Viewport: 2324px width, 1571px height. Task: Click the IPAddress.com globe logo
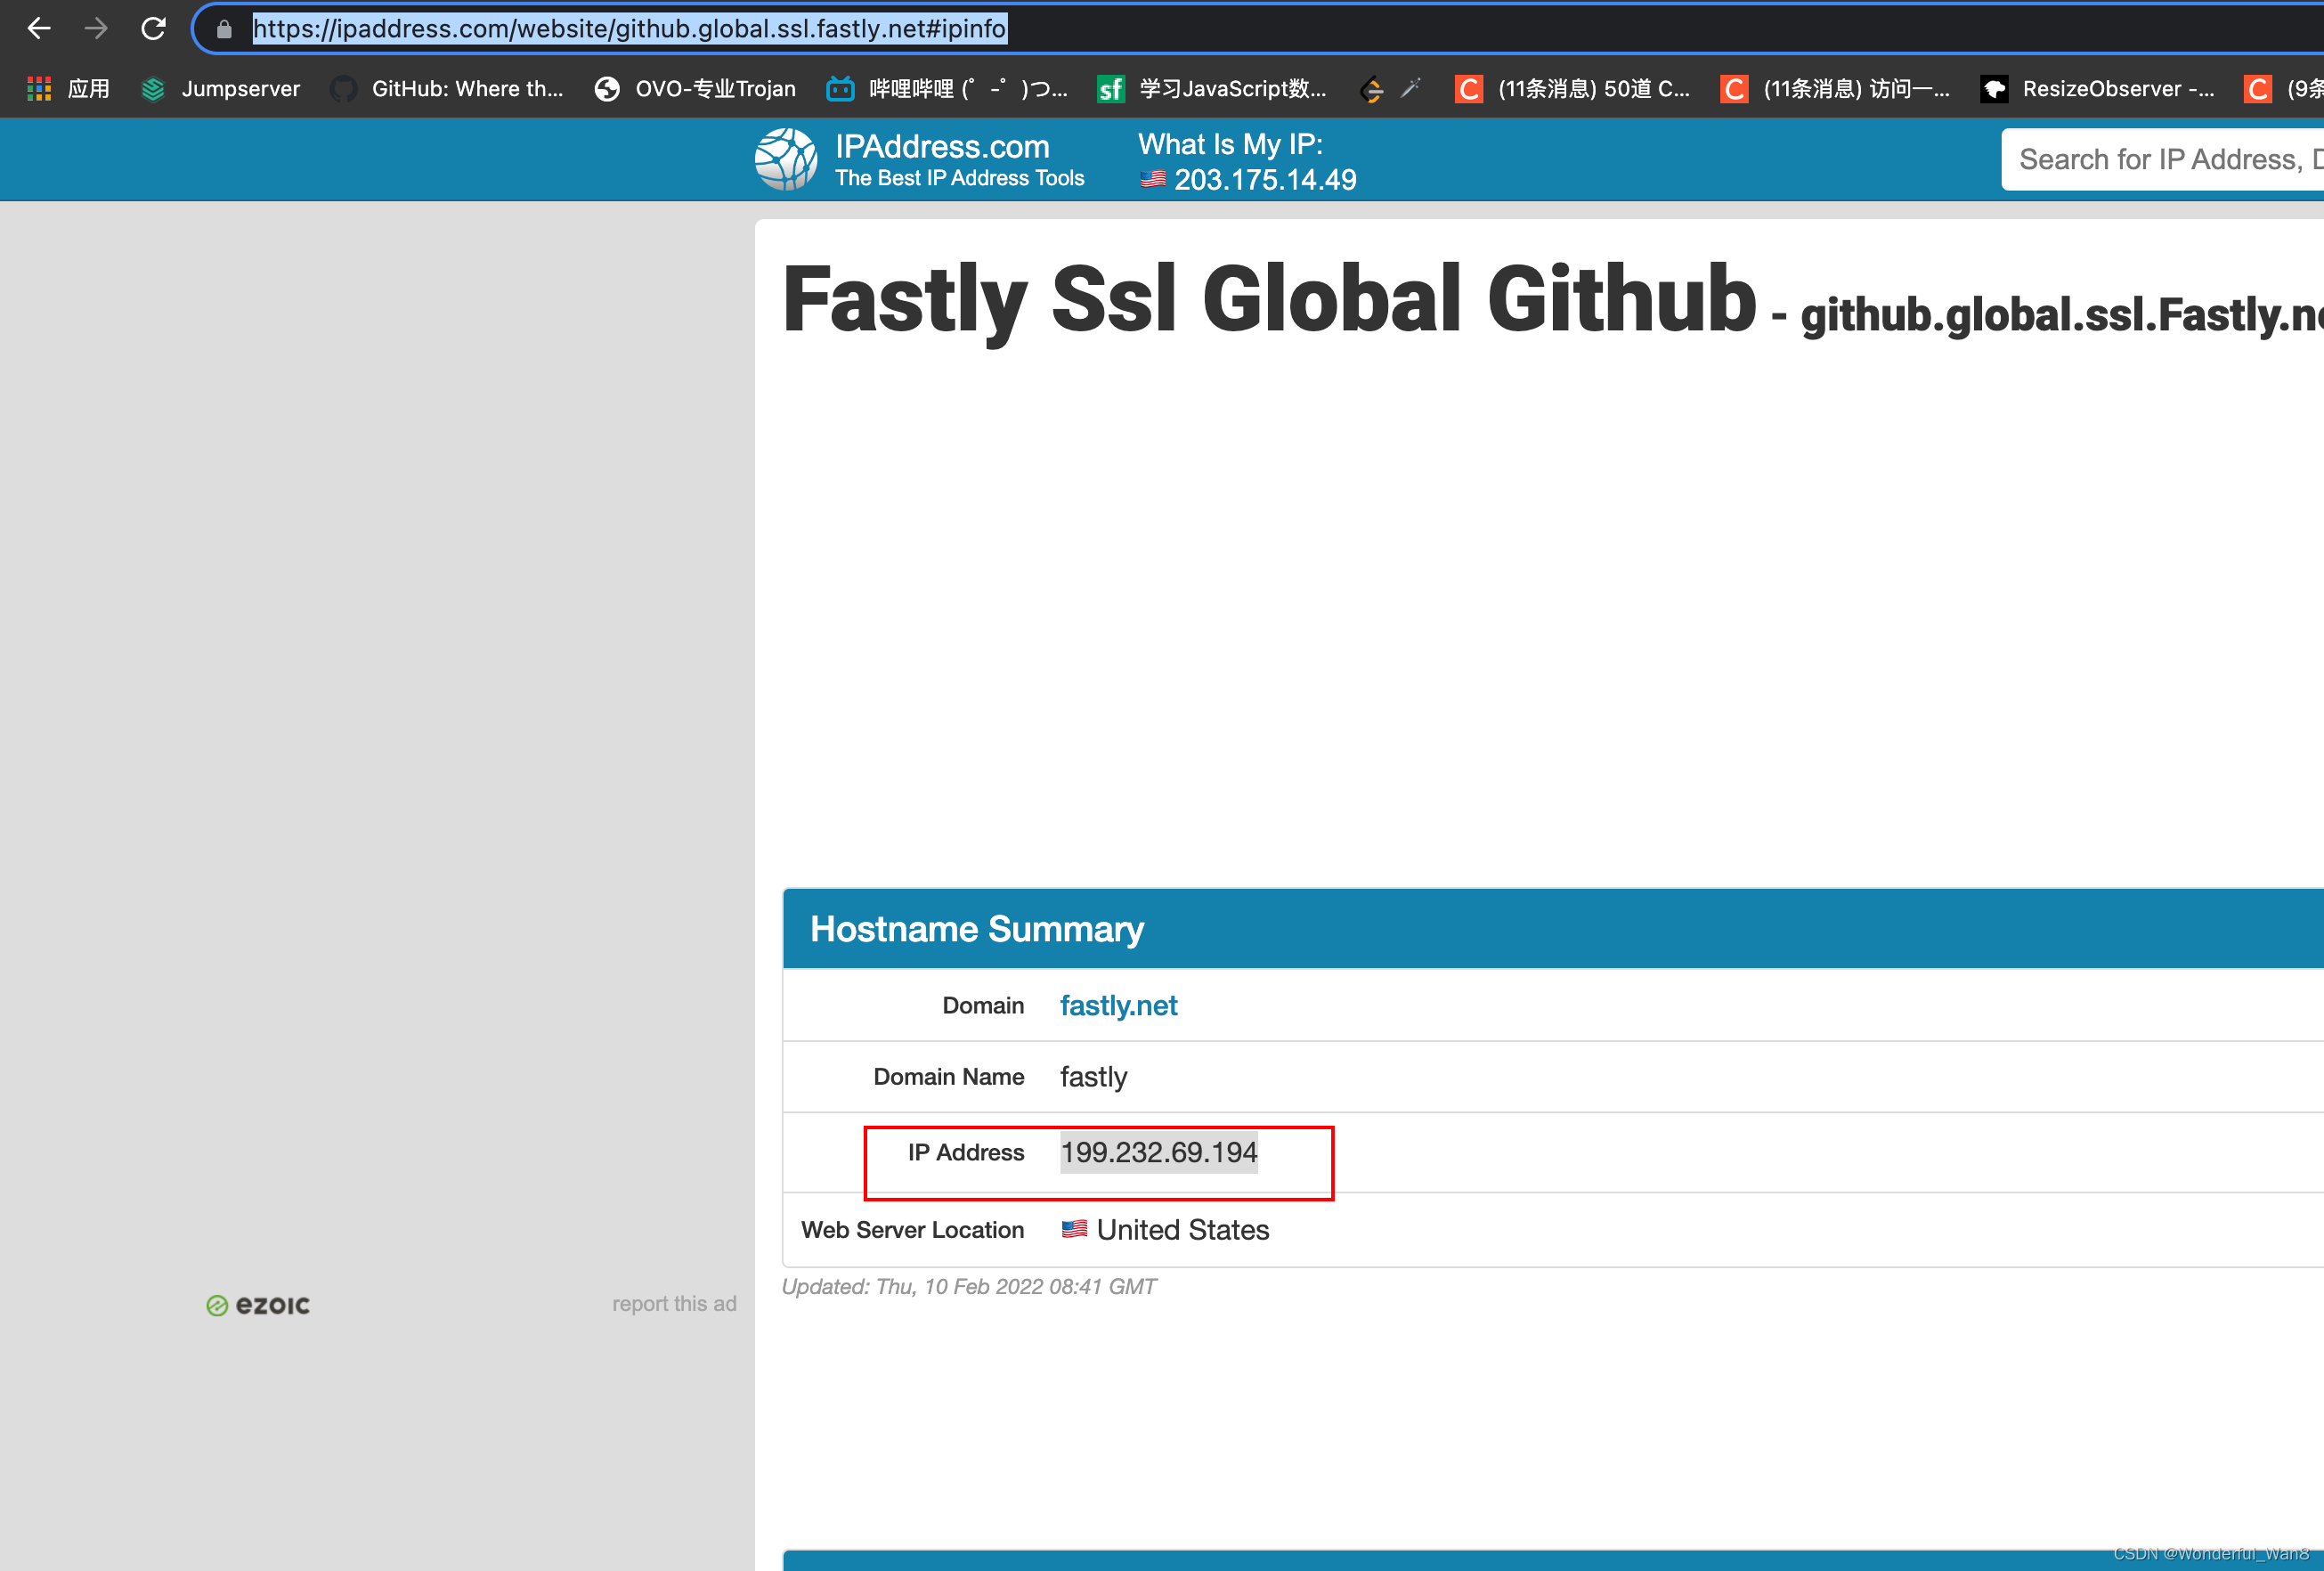click(x=786, y=159)
